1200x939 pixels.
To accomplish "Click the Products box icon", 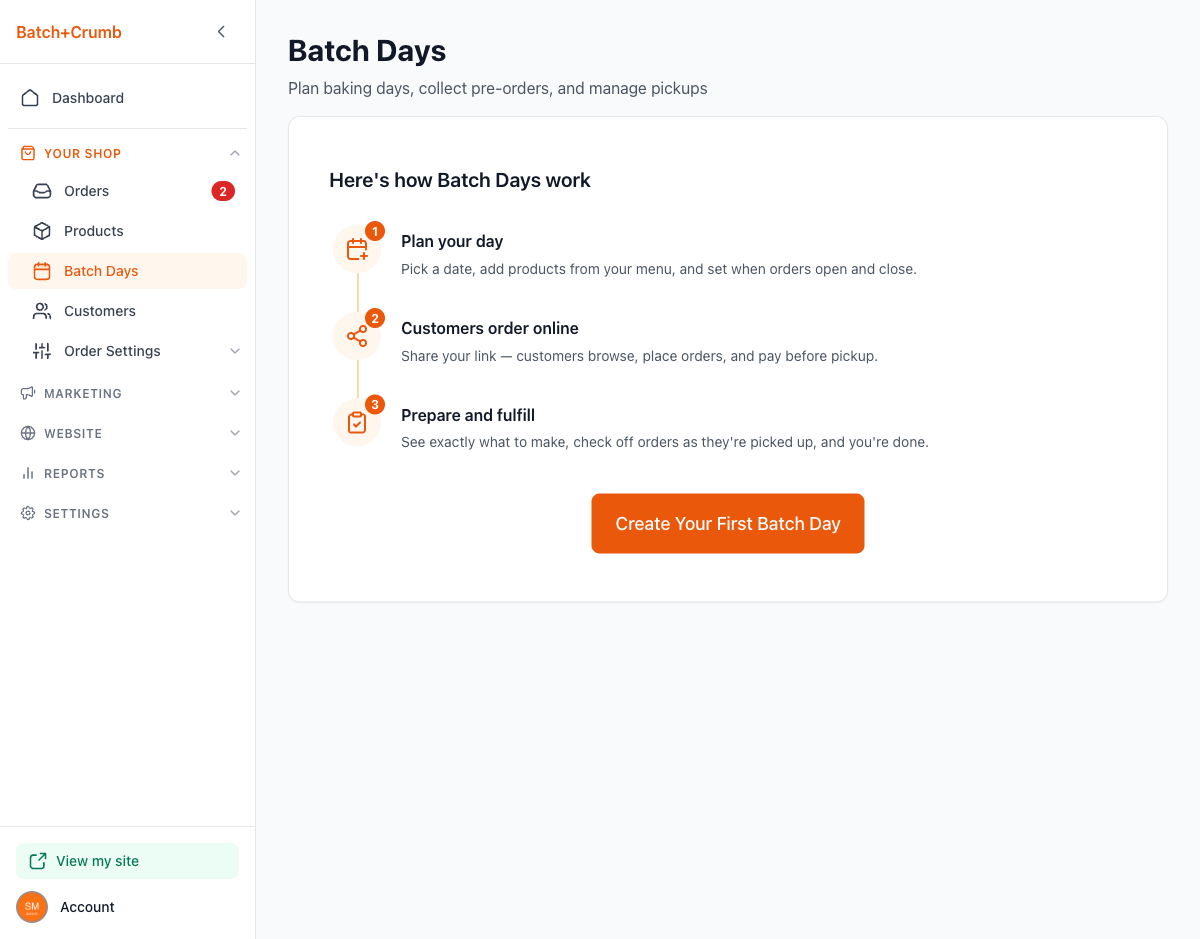I will (x=42, y=231).
